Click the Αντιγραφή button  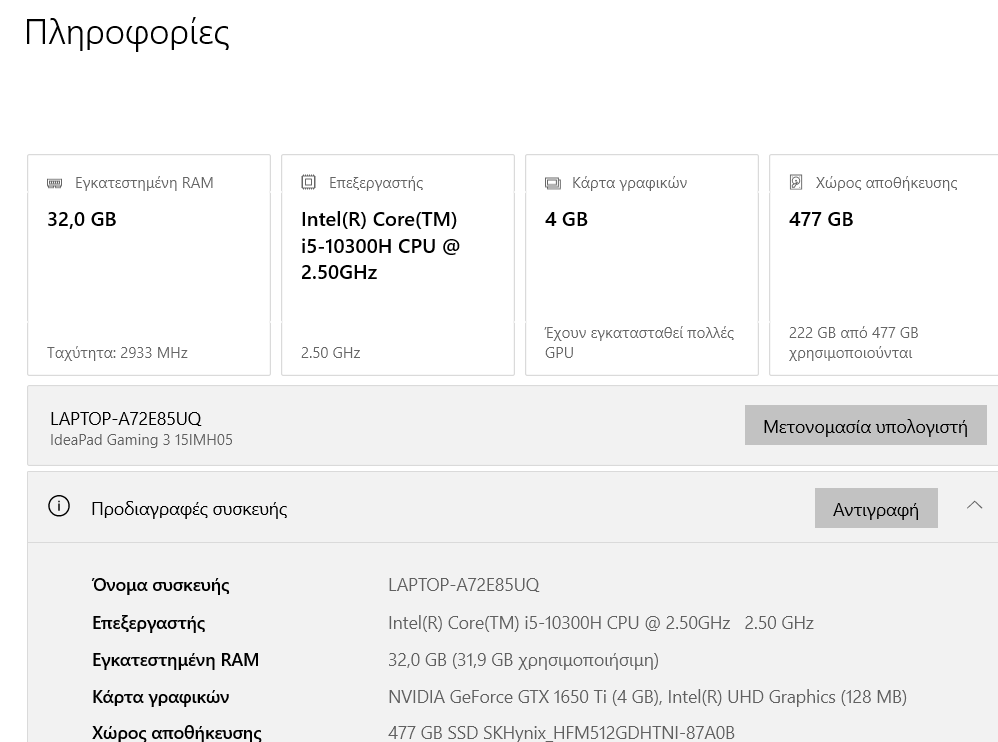tap(876, 508)
